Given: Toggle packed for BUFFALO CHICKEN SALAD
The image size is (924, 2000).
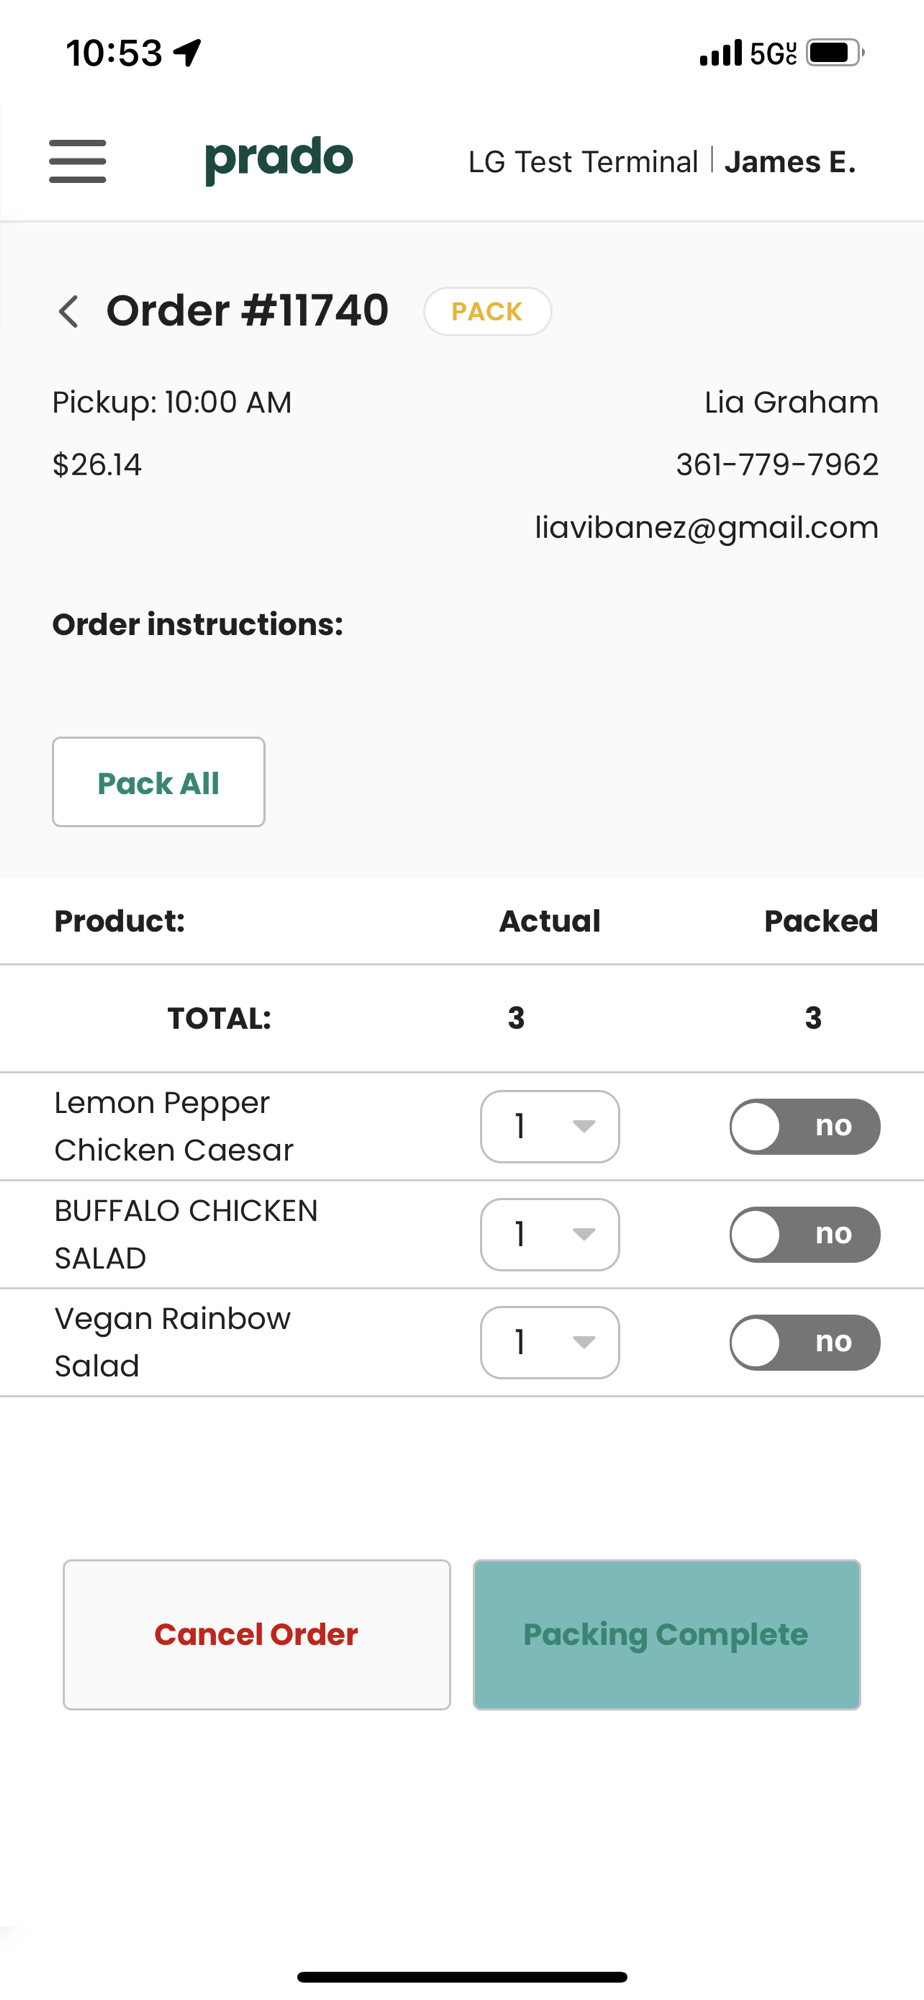Looking at the screenshot, I should (x=804, y=1234).
